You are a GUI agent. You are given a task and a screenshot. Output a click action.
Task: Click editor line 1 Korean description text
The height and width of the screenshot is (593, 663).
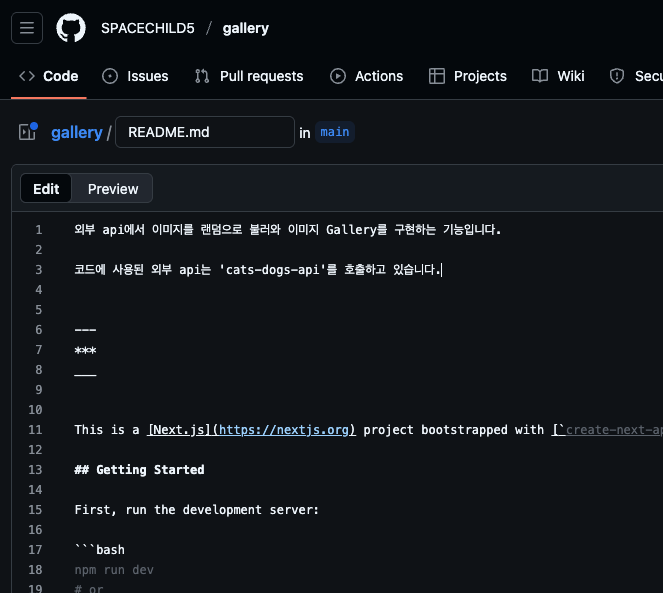[288, 230]
